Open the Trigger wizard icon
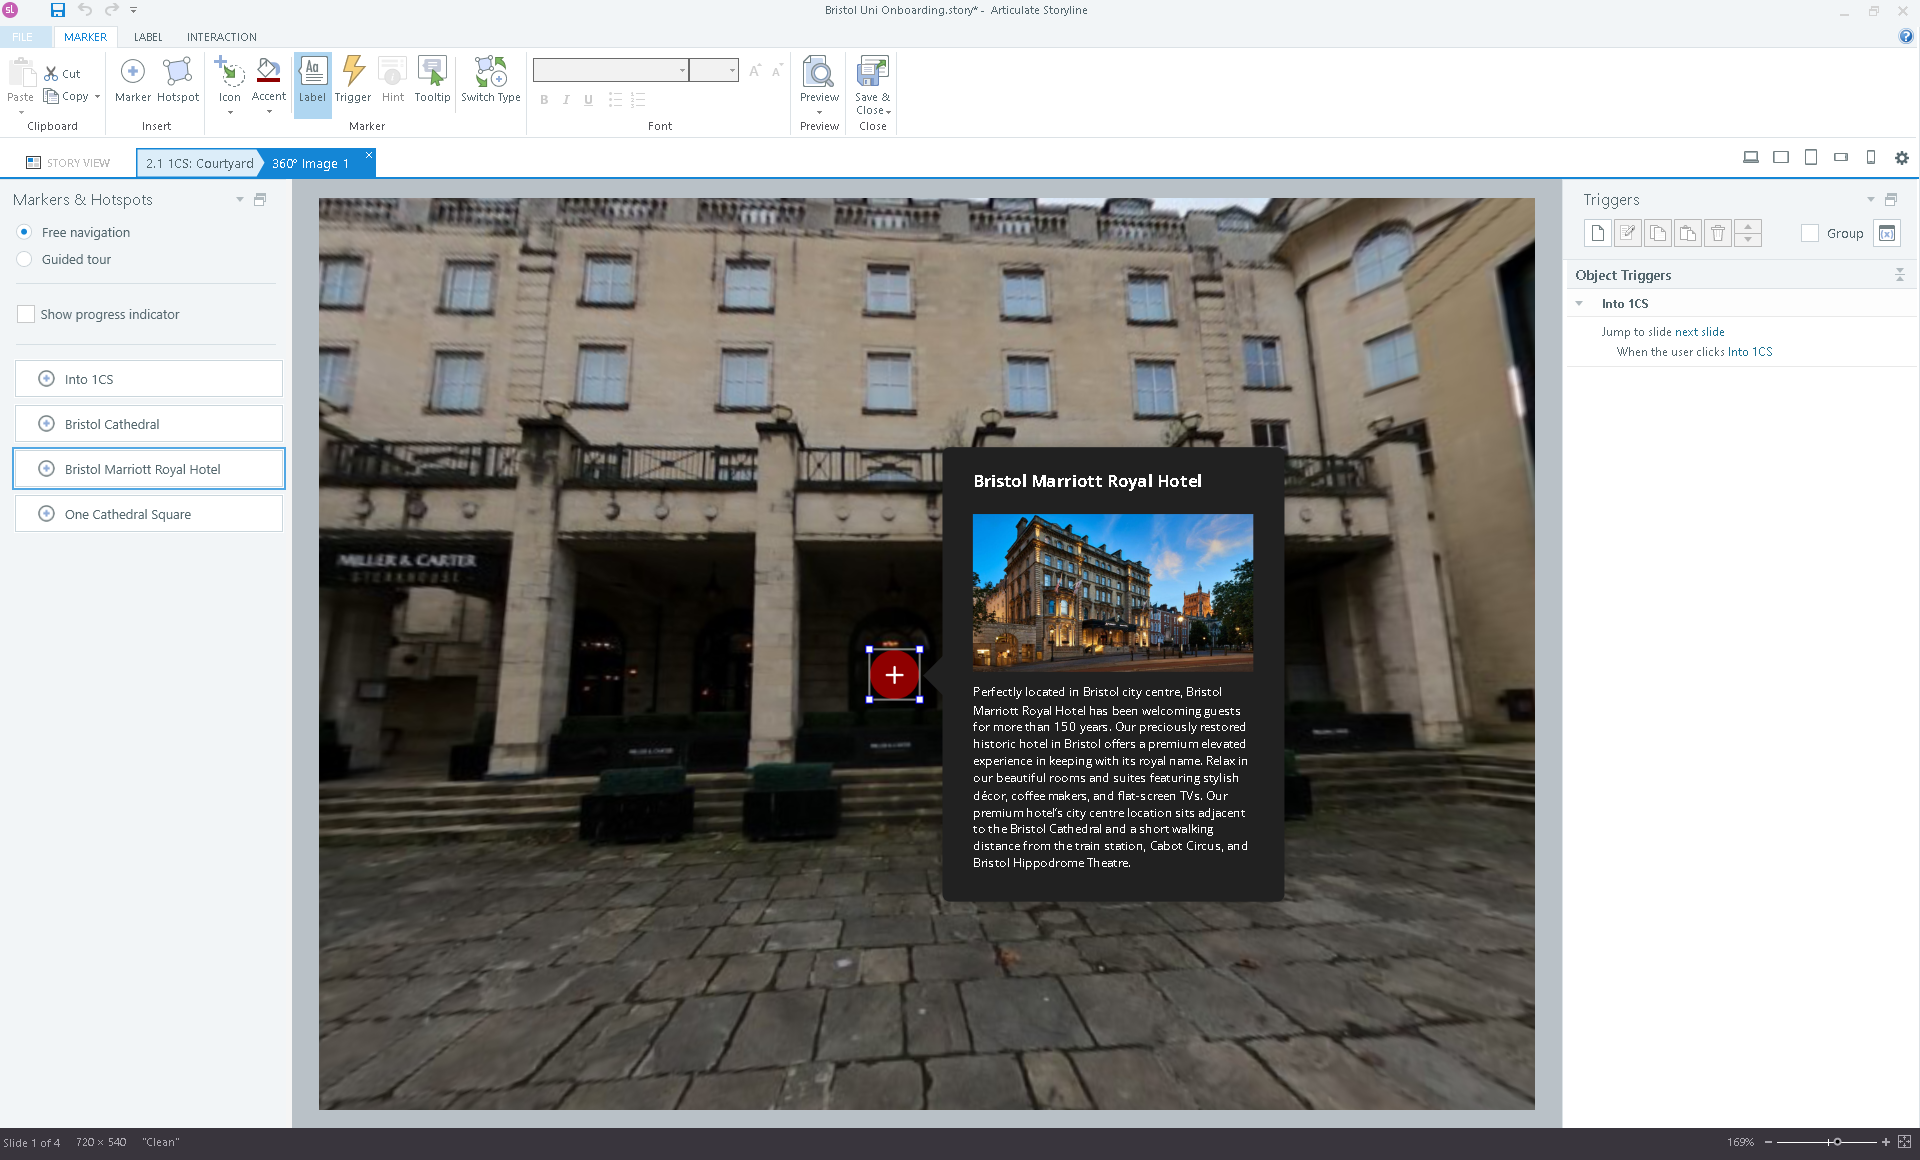Image resolution: width=1920 pixels, height=1160 pixels. [352, 79]
